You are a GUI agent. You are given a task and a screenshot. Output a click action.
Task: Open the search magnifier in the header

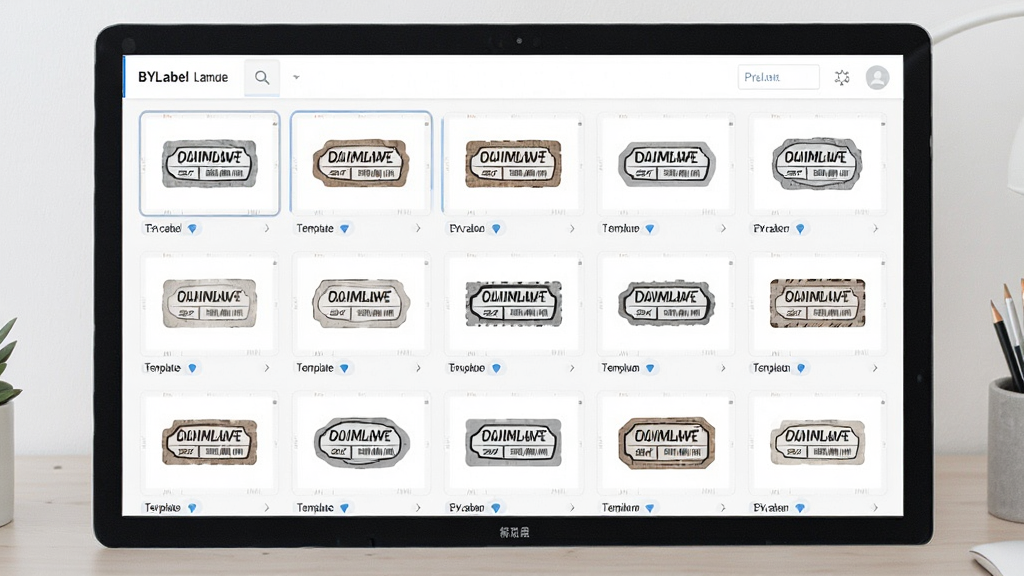262,78
